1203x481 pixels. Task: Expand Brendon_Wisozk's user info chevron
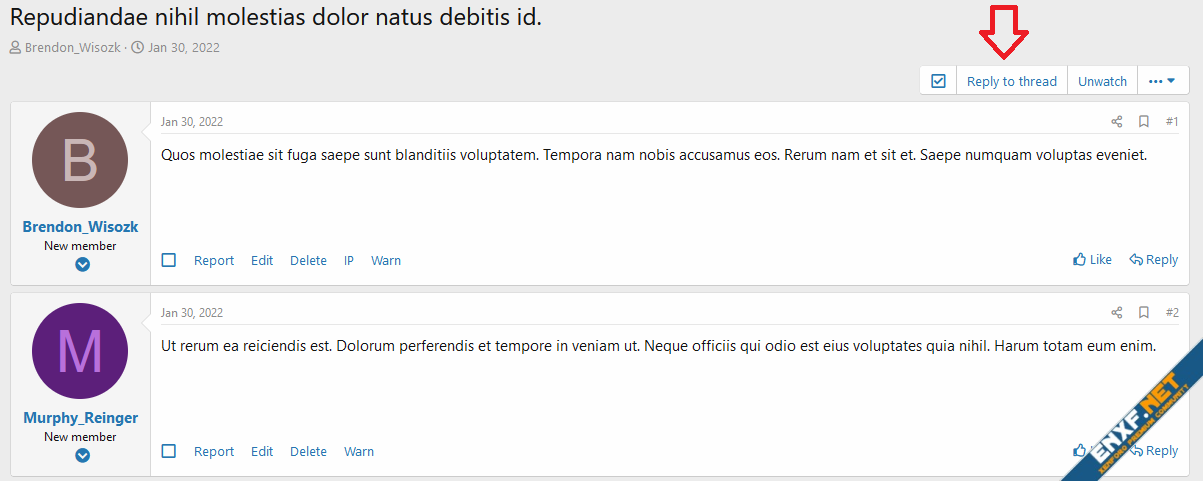point(83,265)
